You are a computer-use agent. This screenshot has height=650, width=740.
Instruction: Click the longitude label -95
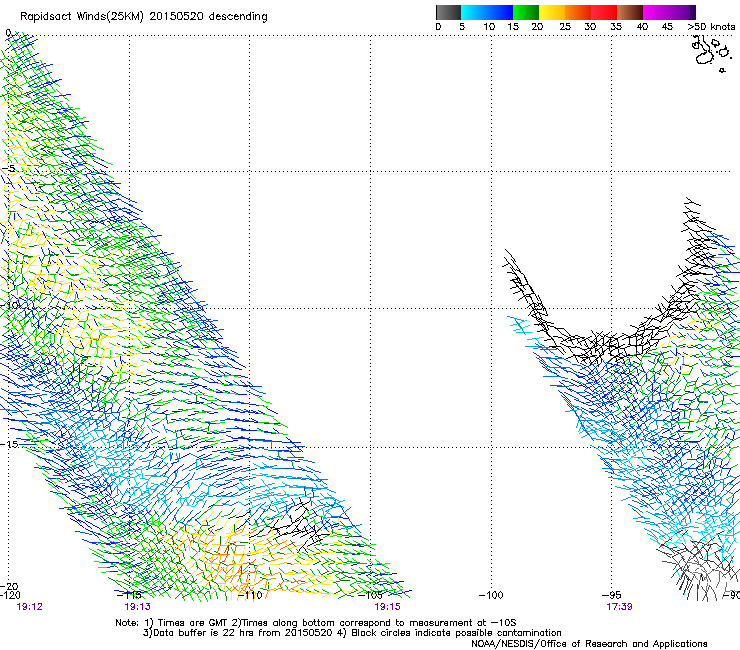point(612,595)
